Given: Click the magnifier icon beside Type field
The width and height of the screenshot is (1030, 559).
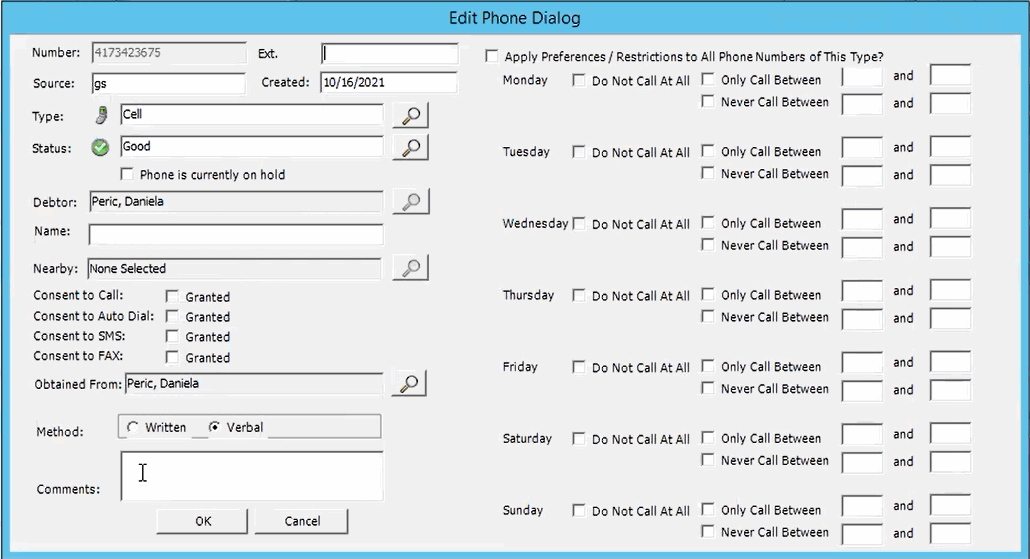Looking at the screenshot, I should 410,116.
